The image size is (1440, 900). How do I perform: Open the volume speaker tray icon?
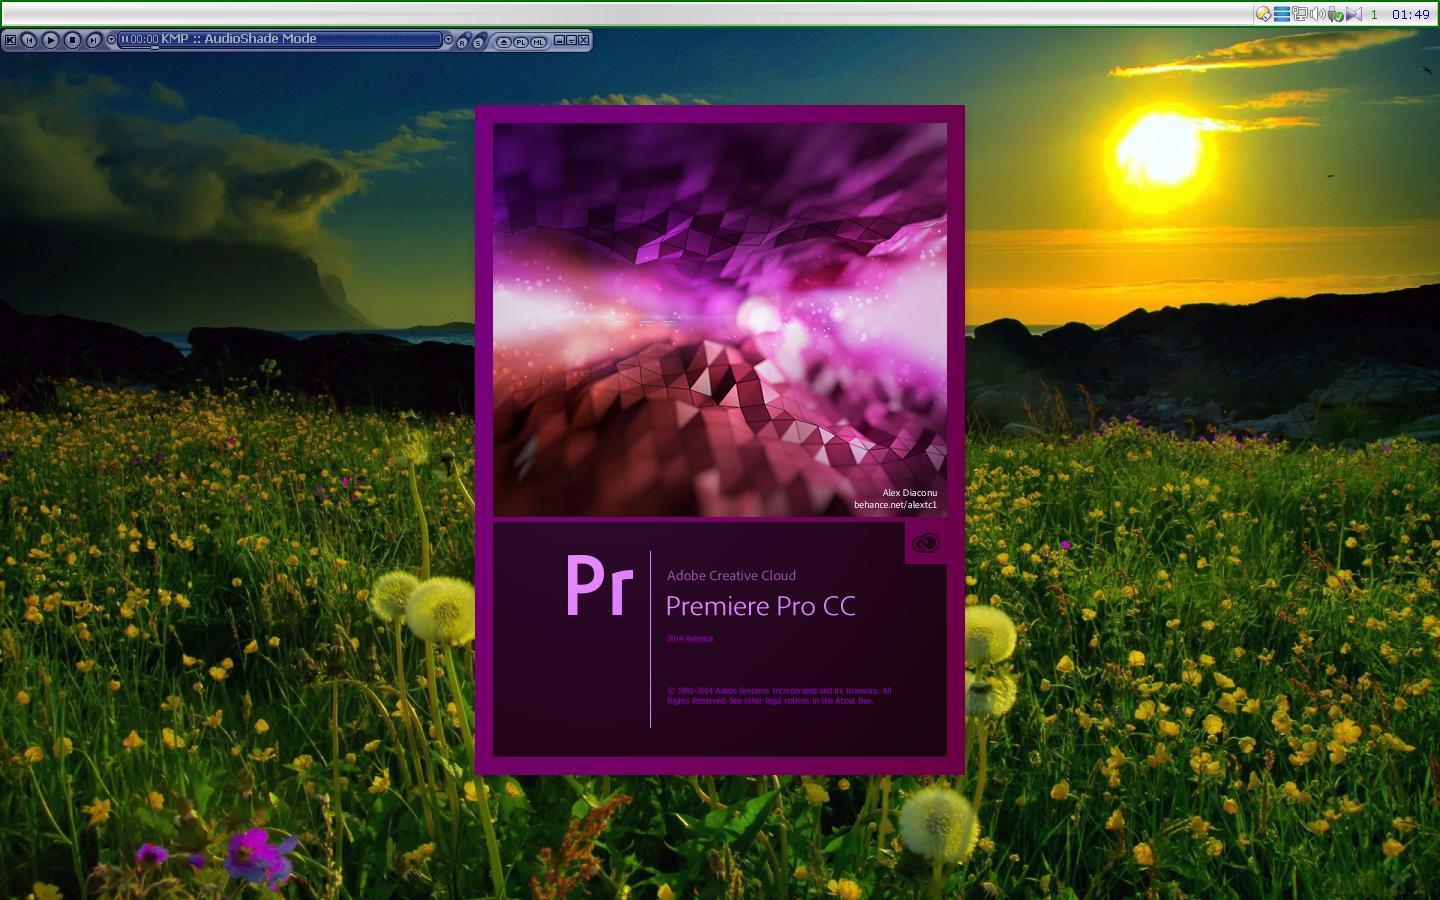coord(1317,14)
